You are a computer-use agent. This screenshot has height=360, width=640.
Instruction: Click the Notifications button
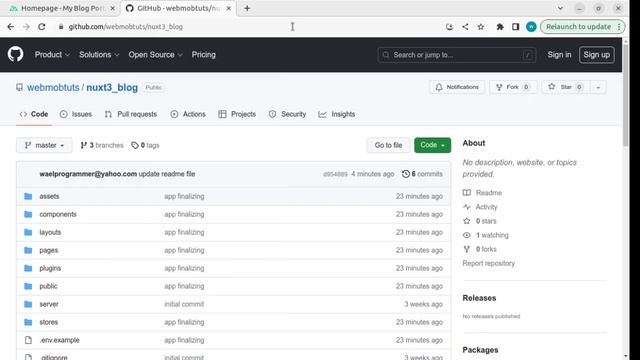(457, 87)
